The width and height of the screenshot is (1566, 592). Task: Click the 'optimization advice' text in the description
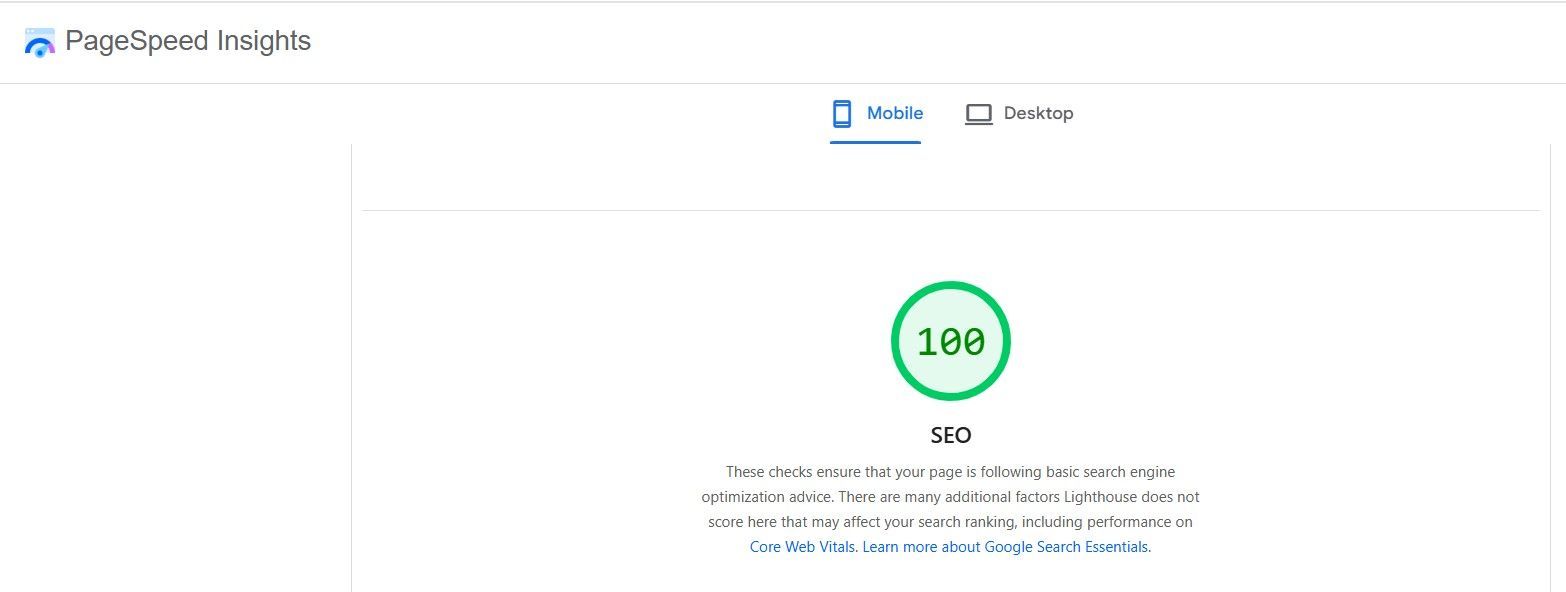(768, 497)
